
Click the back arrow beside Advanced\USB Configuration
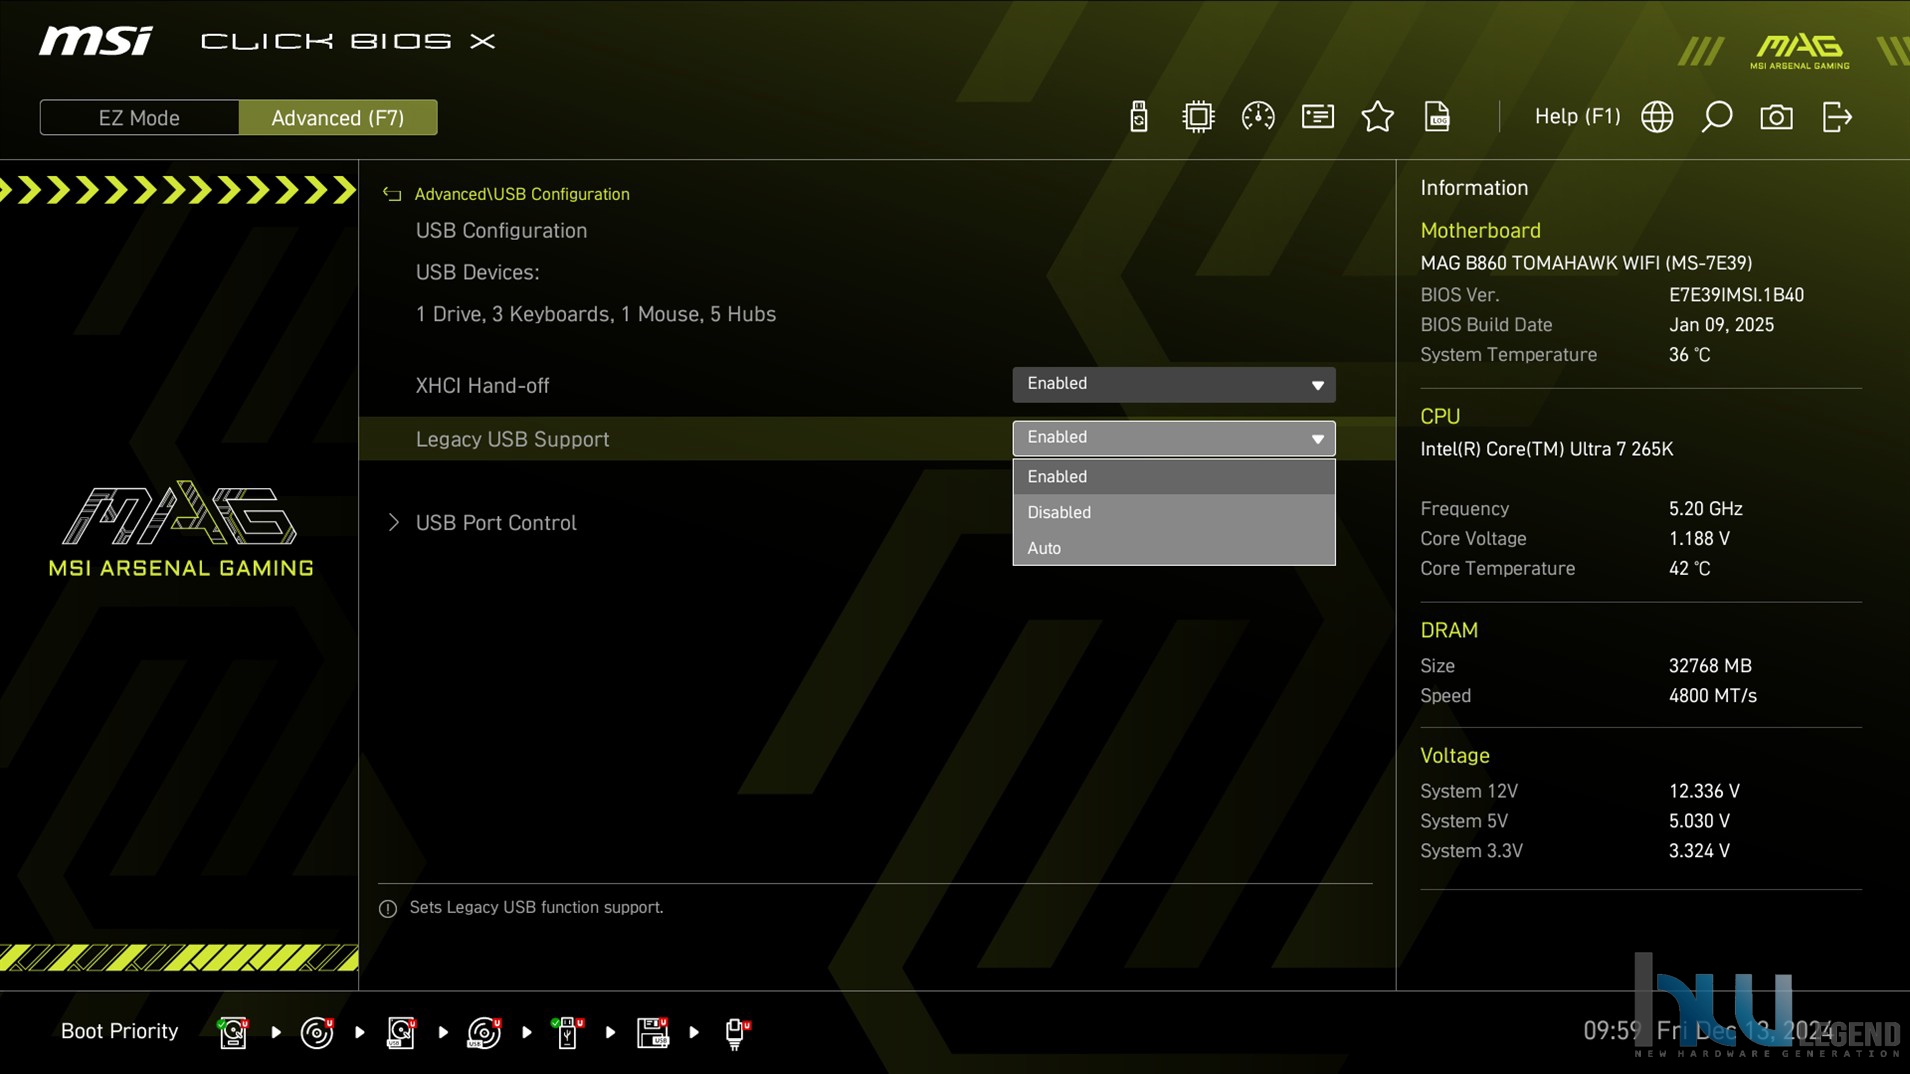pos(392,194)
